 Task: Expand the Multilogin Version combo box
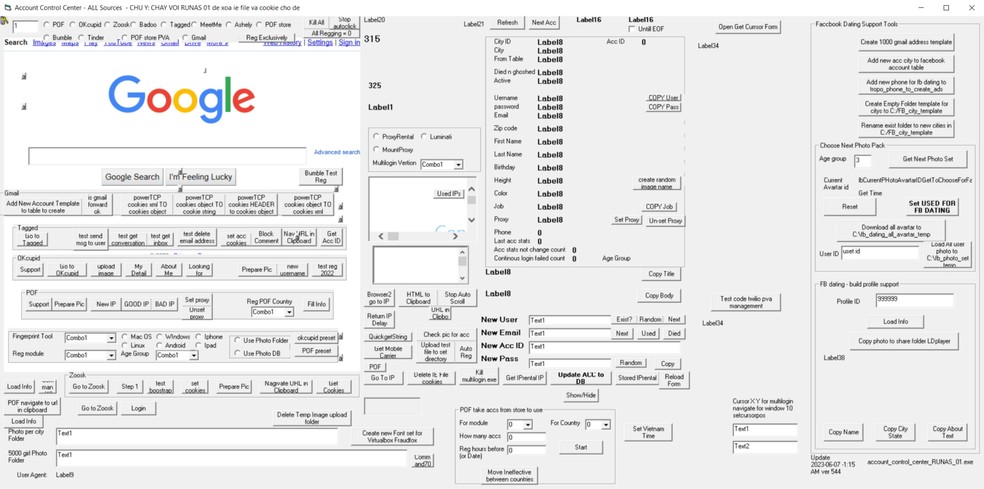click(x=458, y=164)
